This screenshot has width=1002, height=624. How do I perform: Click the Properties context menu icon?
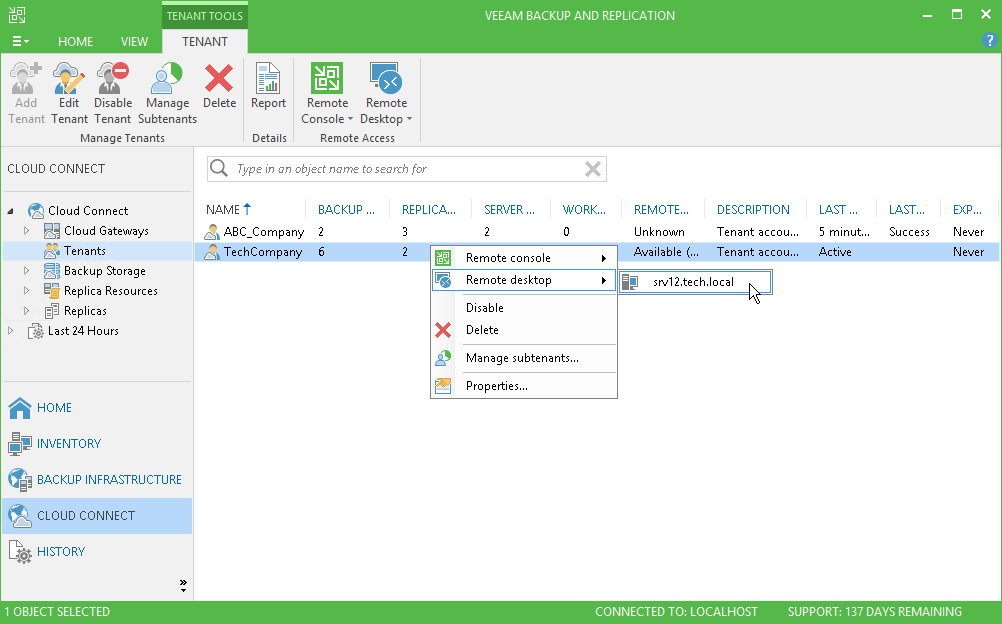443,386
